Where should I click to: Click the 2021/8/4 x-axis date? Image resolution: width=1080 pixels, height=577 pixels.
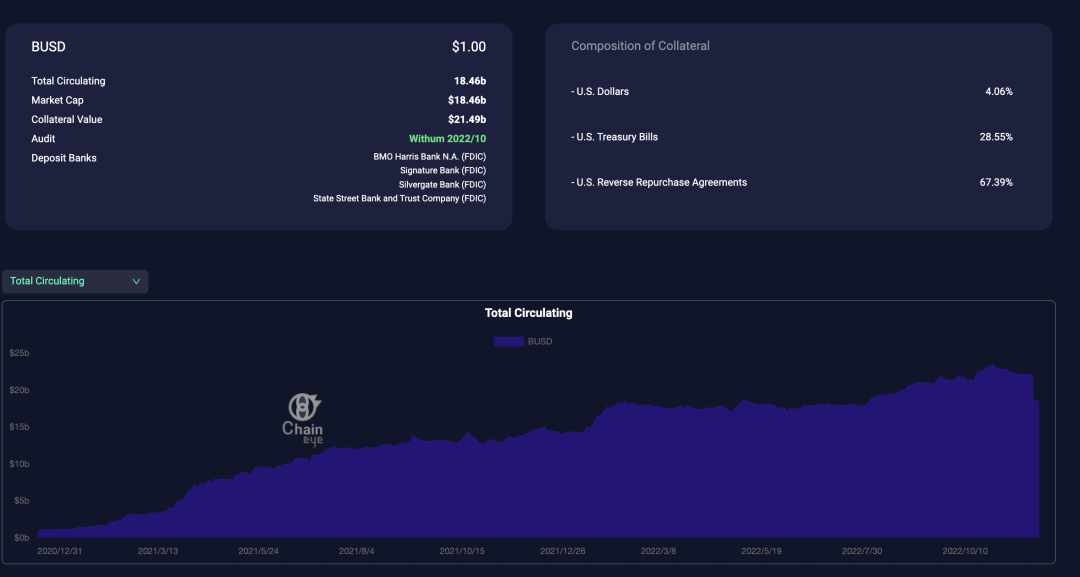357,551
